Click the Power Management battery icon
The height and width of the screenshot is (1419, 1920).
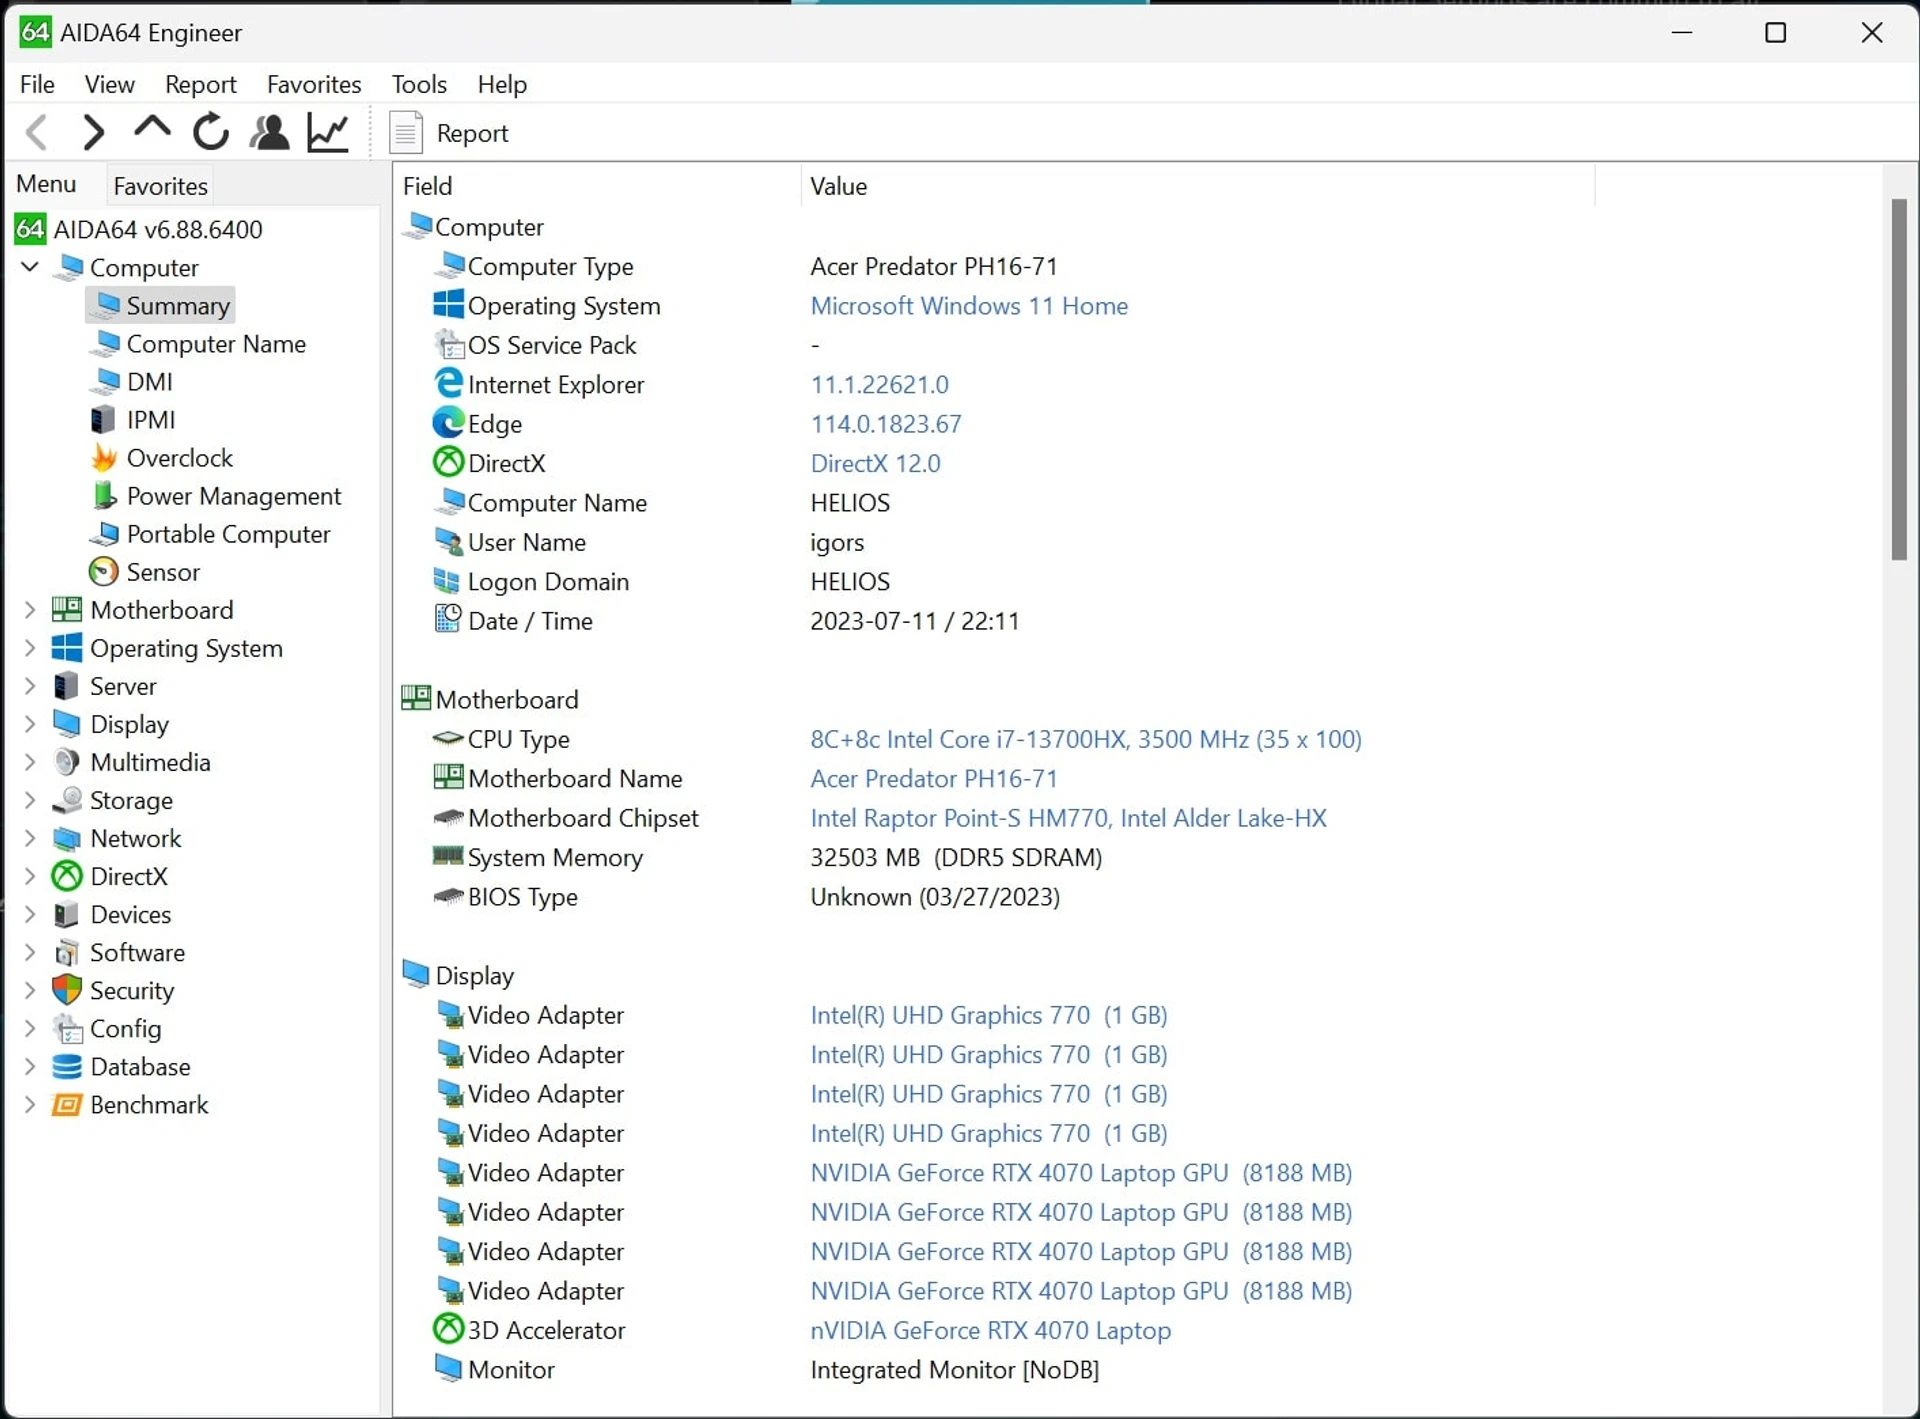point(104,496)
